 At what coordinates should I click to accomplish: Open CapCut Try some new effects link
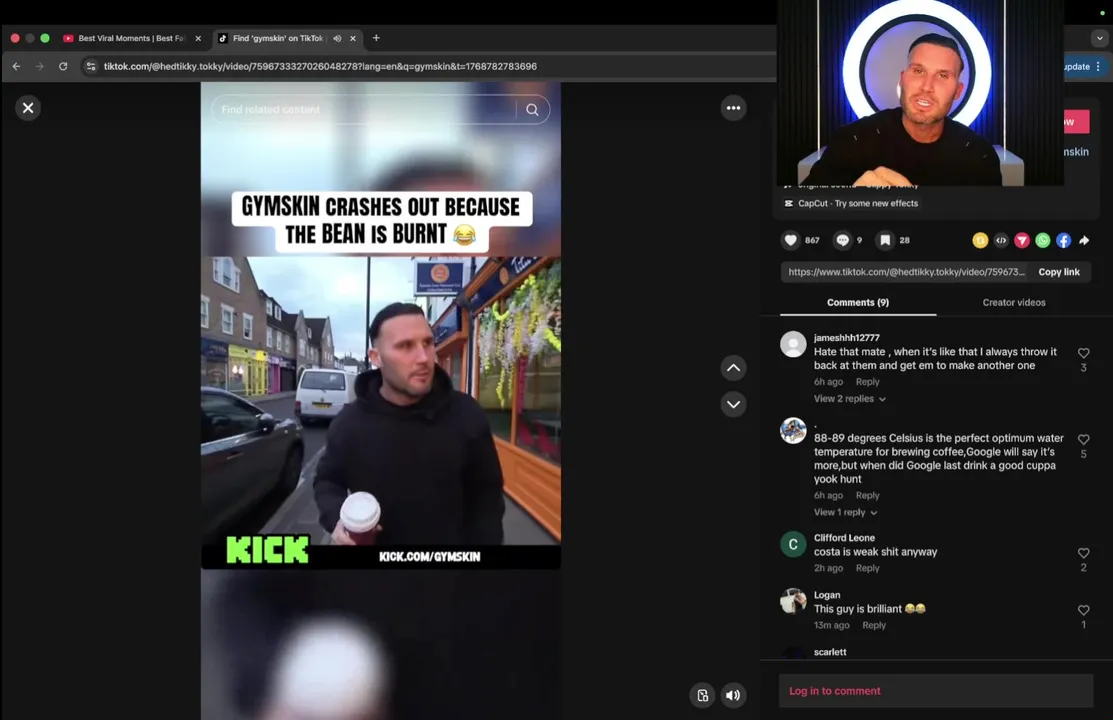pos(850,203)
